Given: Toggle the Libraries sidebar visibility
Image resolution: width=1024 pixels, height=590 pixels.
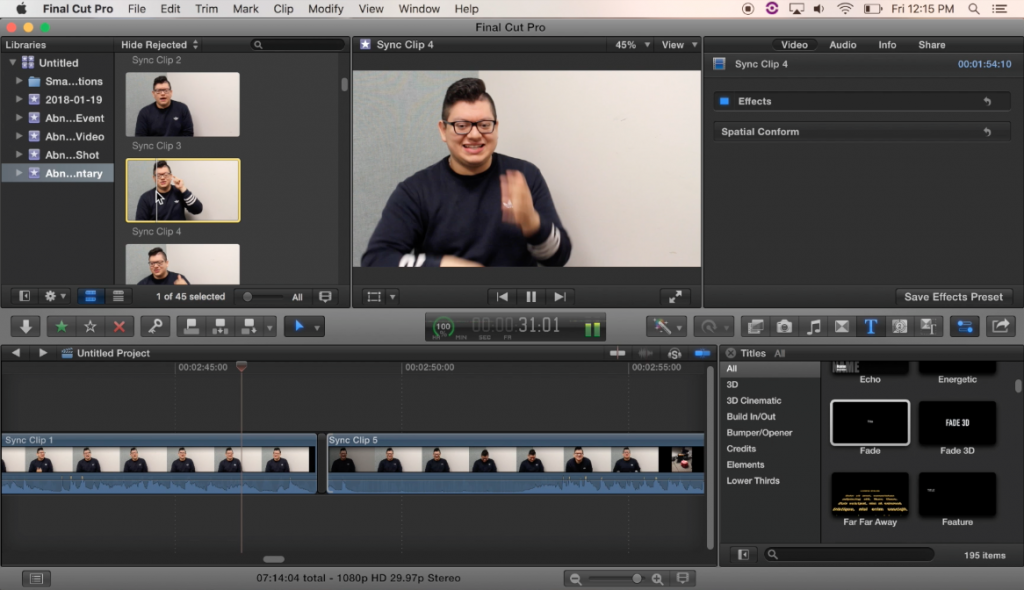Looking at the screenshot, I should click(x=24, y=297).
